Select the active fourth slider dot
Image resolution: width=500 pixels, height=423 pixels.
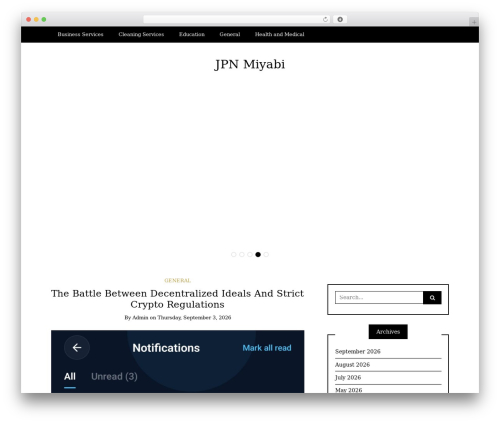point(258,254)
